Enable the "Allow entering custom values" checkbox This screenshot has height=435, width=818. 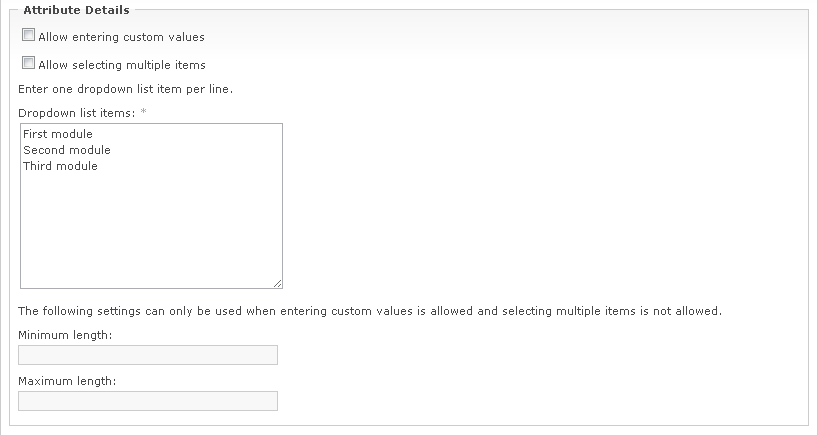tap(28, 35)
